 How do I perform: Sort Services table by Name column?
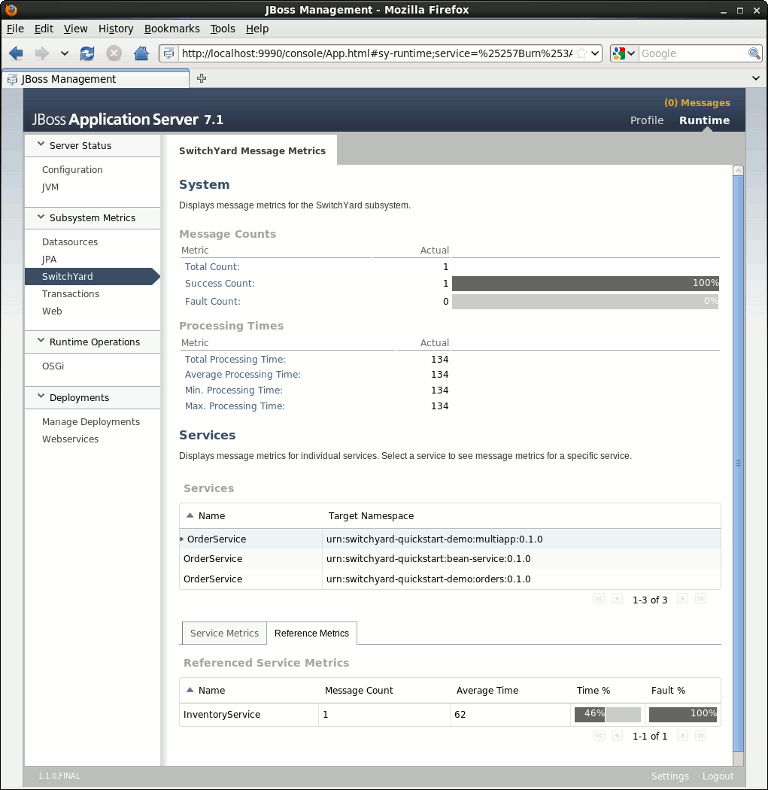tap(206, 515)
